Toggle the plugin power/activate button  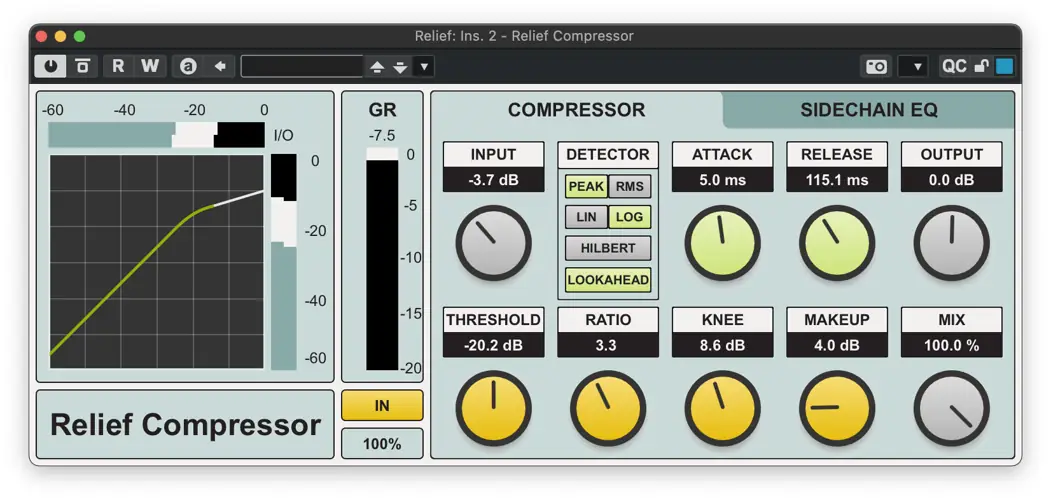[50, 66]
